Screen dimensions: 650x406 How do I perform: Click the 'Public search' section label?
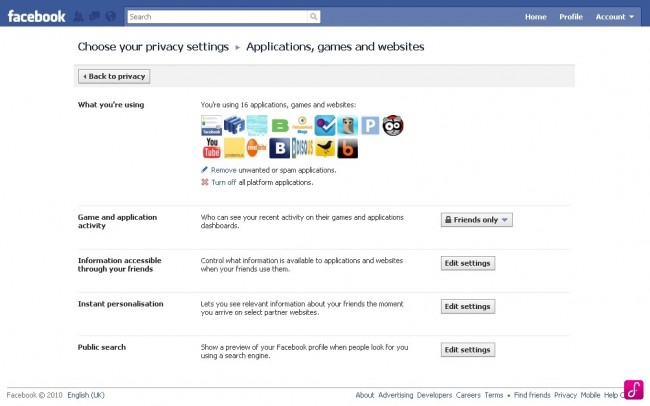pos(102,348)
